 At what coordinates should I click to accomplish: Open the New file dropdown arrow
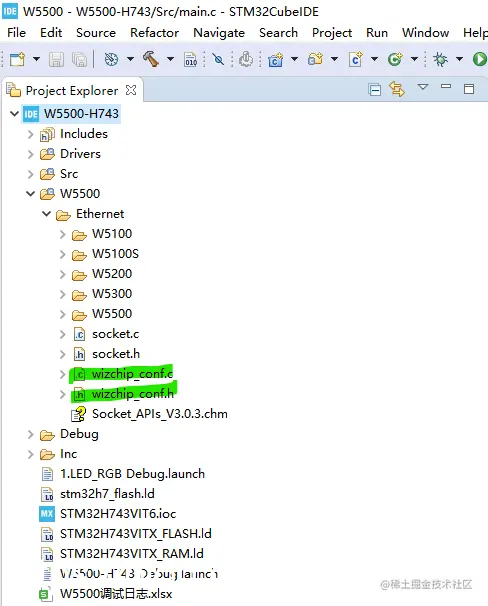click(36, 59)
